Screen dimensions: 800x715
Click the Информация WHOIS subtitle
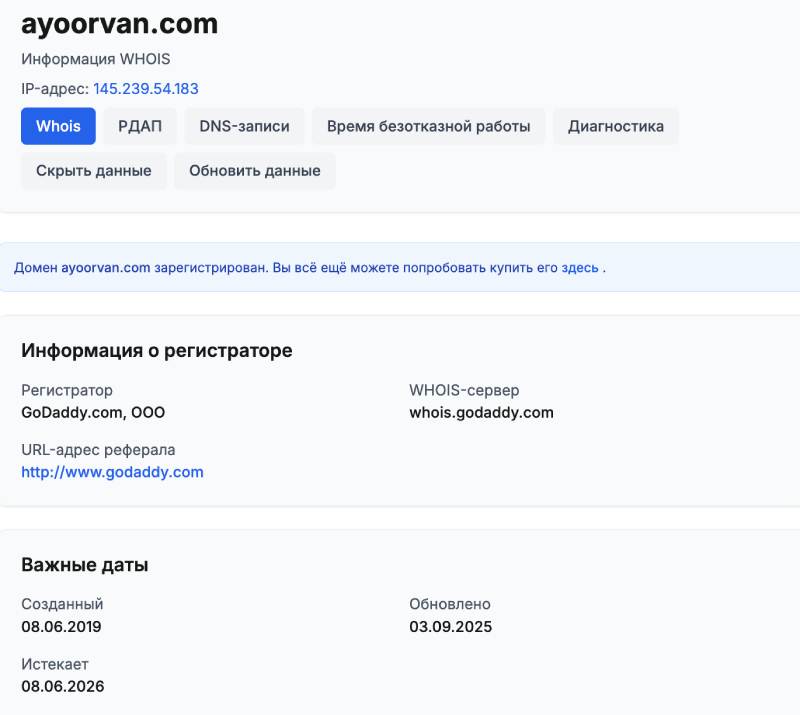pos(95,59)
